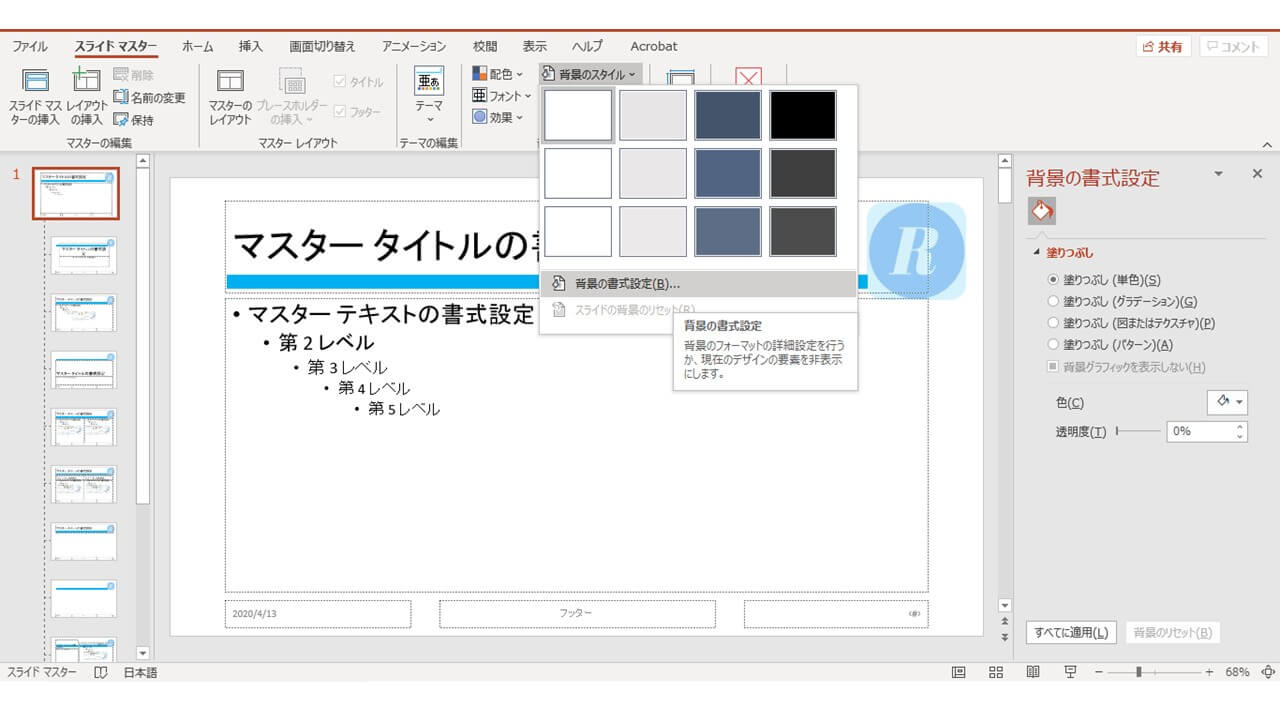Select the Gradient fill radio button
The height and width of the screenshot is (720, 1280).
1052,301
